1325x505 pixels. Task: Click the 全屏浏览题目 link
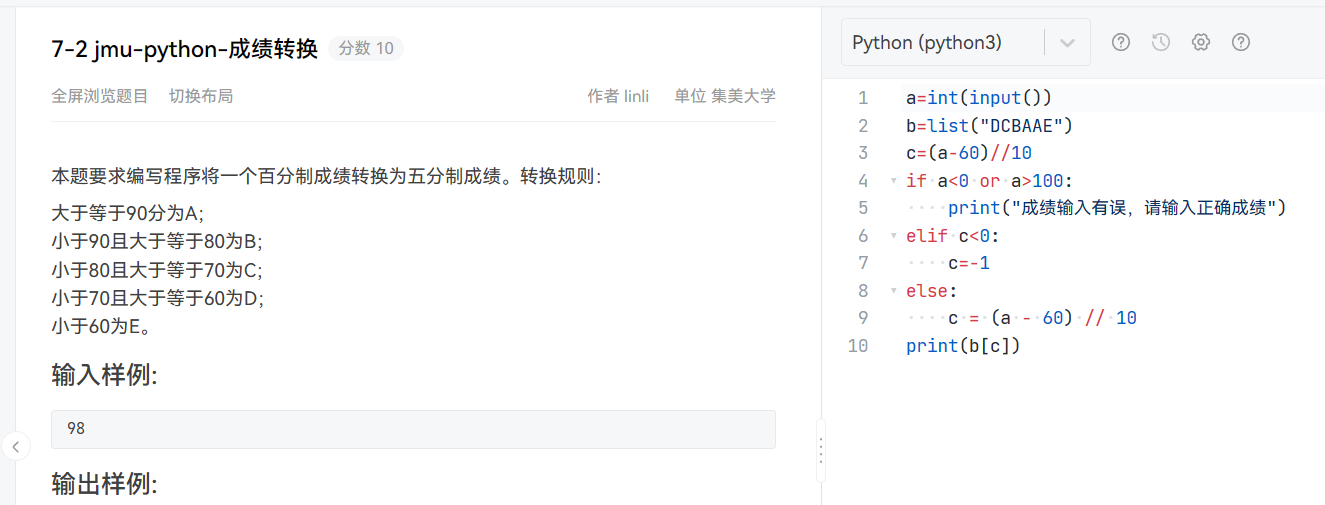point(100,96)
